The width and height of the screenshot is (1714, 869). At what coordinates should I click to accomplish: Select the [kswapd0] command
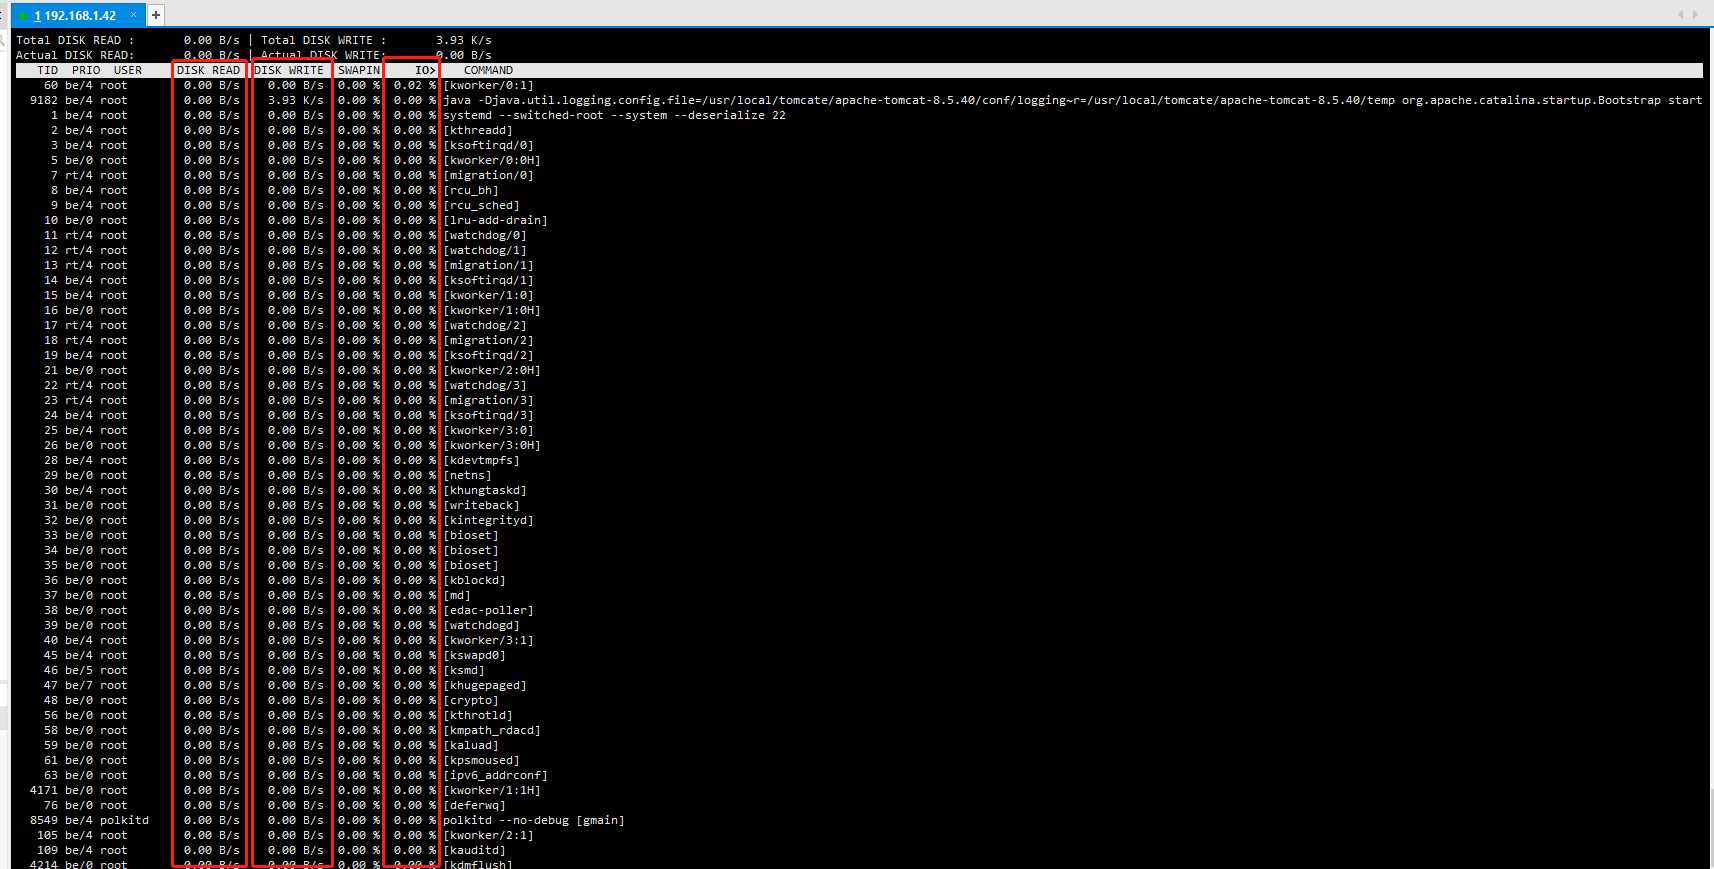tap(474, 655)
